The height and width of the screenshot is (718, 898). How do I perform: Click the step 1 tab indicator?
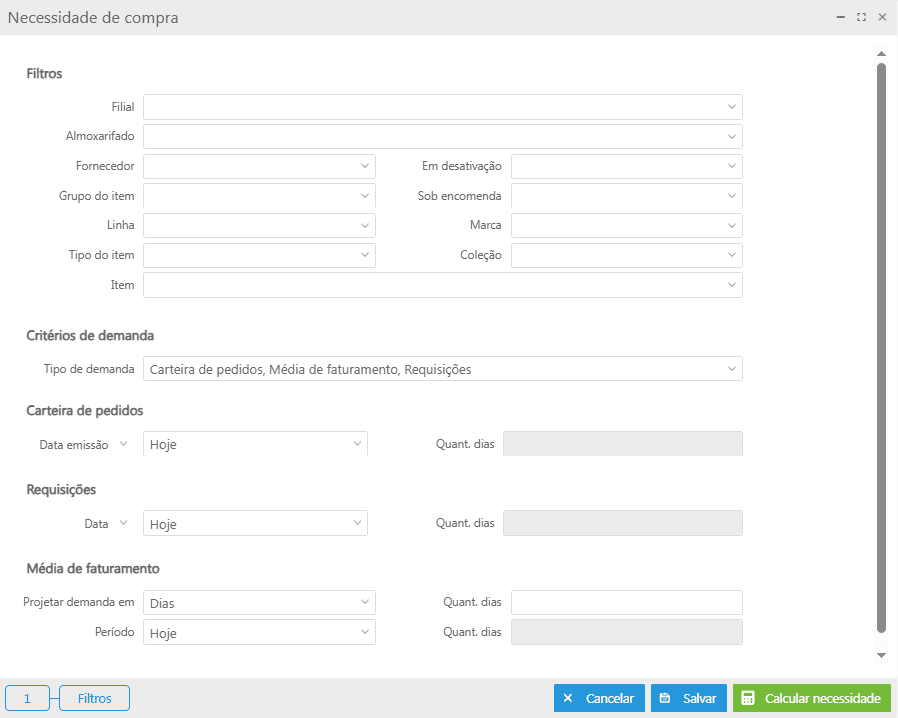pos(27,698)
